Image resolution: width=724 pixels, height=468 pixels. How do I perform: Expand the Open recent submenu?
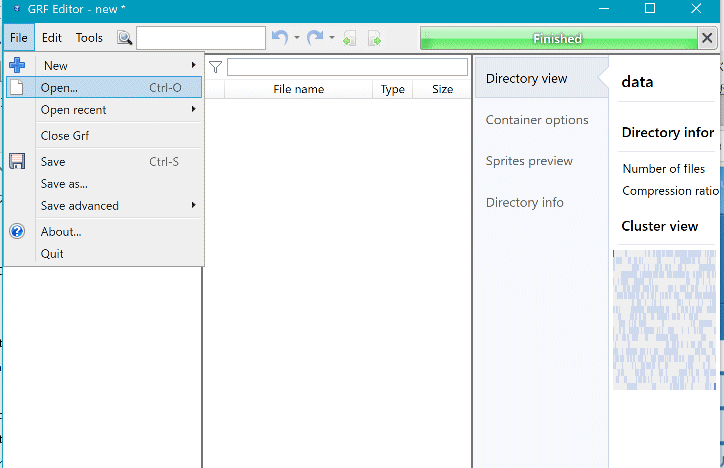point(193,109)
